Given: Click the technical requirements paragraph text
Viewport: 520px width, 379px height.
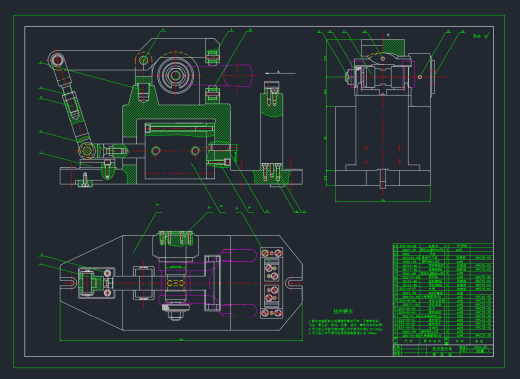Looking at the screenshot, I should [x=346, y=327].
